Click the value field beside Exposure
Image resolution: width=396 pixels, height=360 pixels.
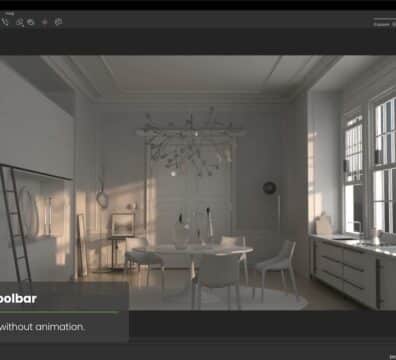(x=394, y=24)
